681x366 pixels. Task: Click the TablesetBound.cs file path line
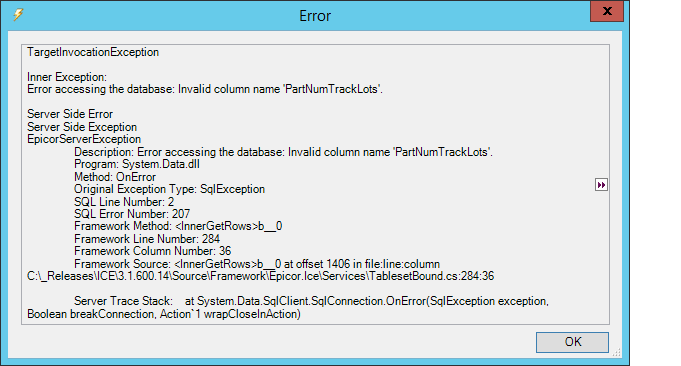(261, 276)
